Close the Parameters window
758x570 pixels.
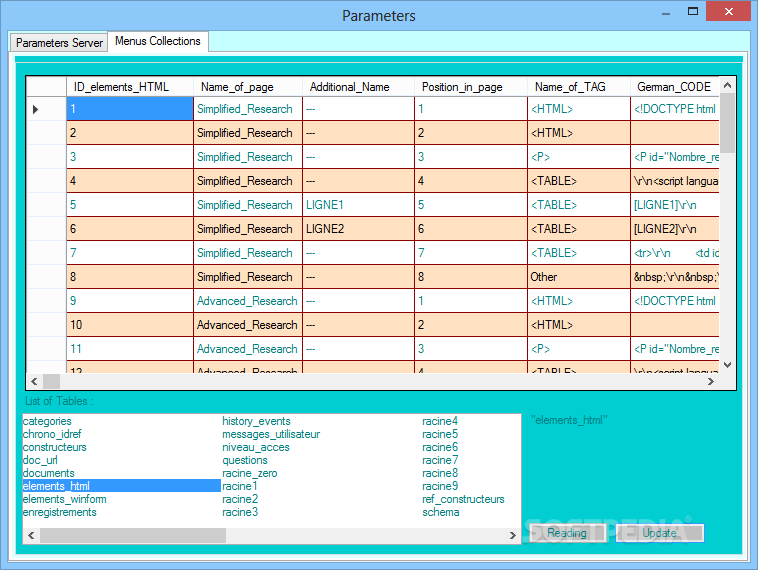pos(729,12)
